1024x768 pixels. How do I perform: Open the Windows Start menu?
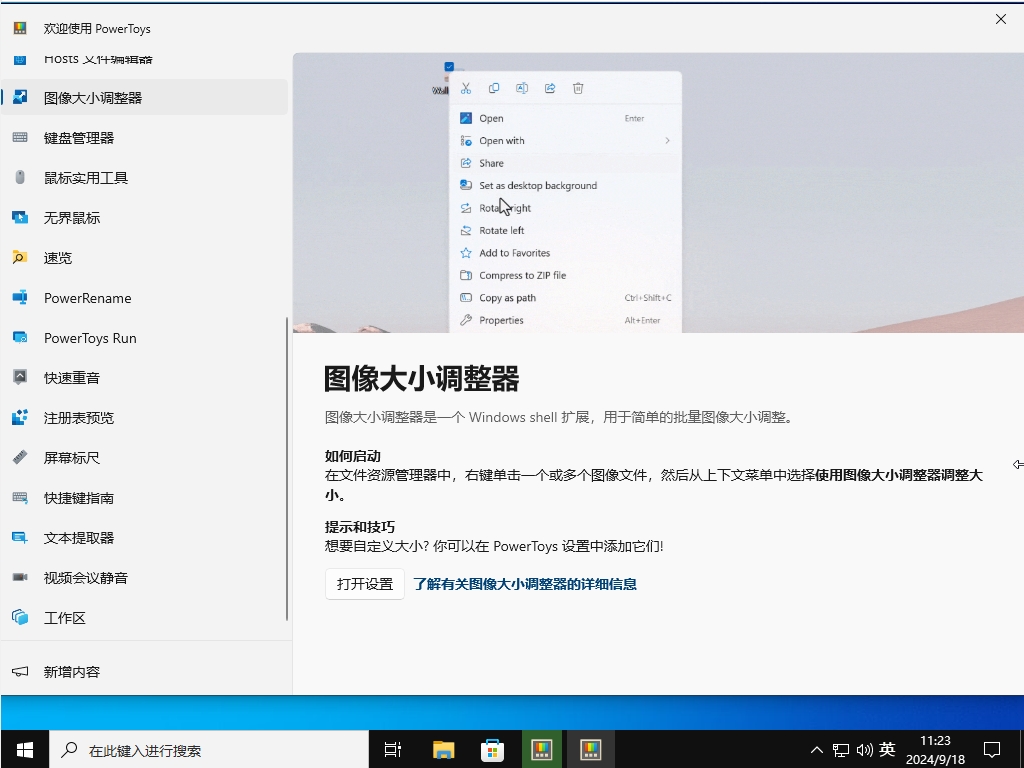25,749
